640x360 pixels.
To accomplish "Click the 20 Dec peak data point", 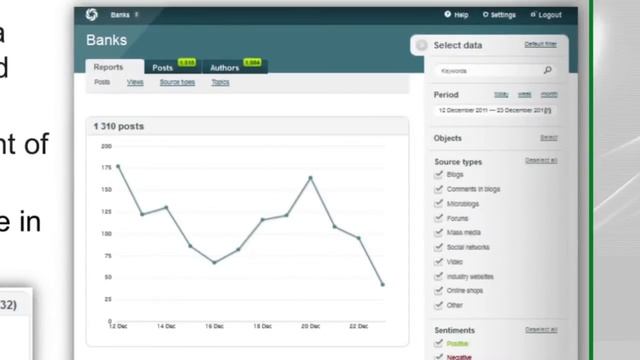I will [311, 178].
